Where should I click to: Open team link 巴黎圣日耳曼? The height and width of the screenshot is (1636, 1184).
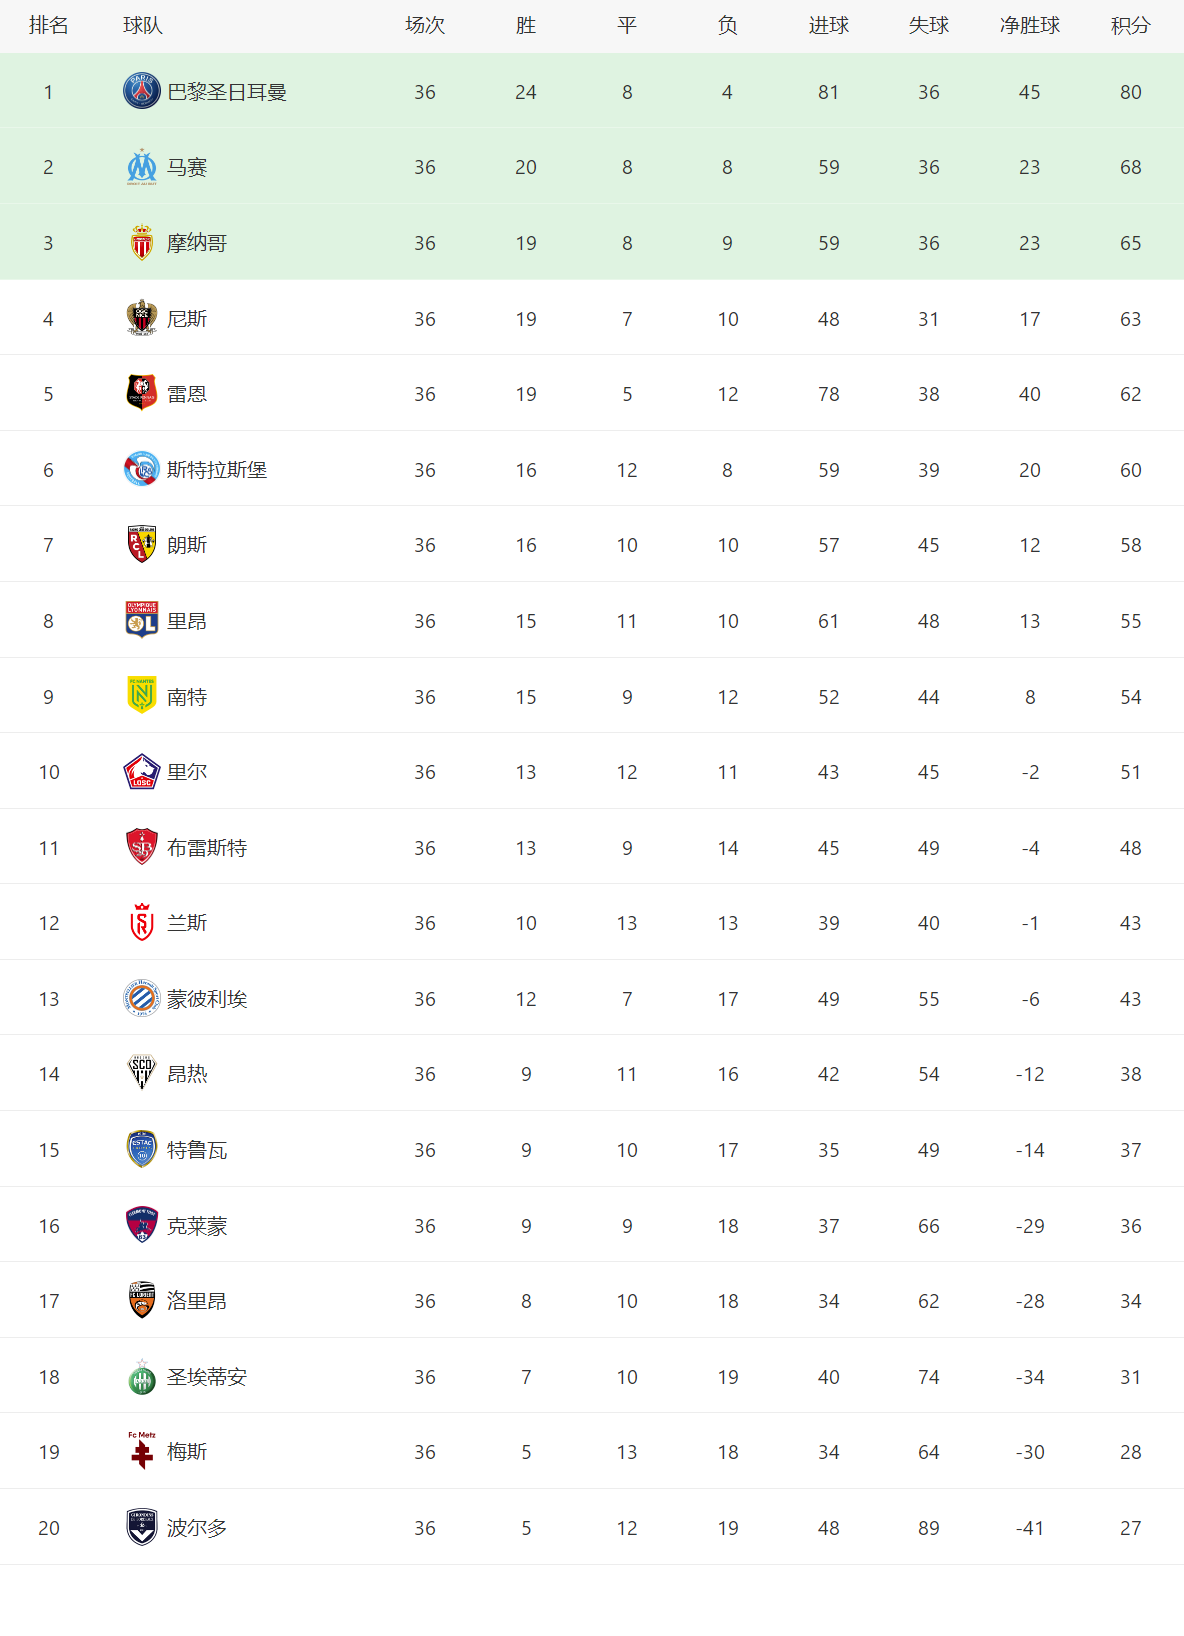point(227,92)
